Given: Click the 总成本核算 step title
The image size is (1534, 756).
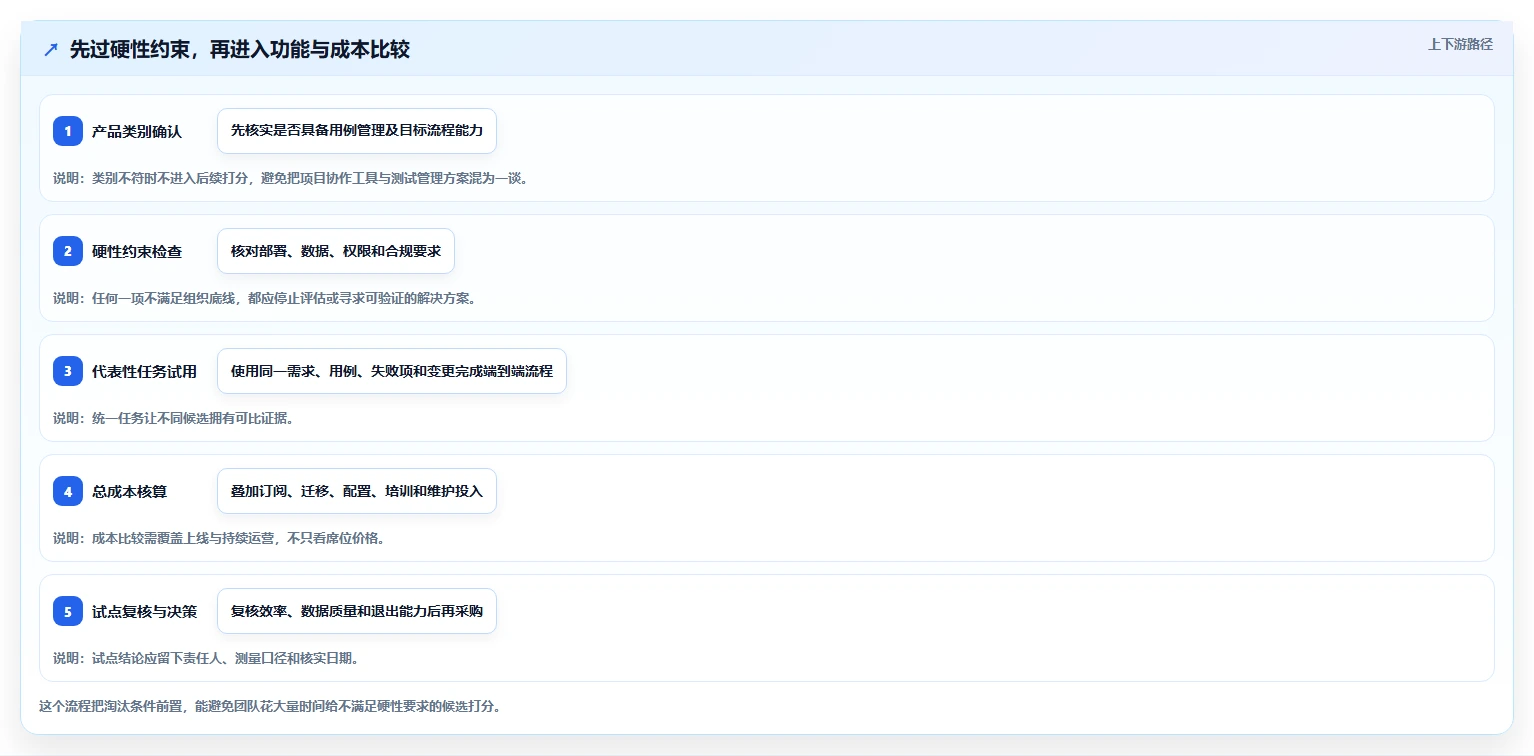Looking at the screenshot, I should click(x=129, y=491).
